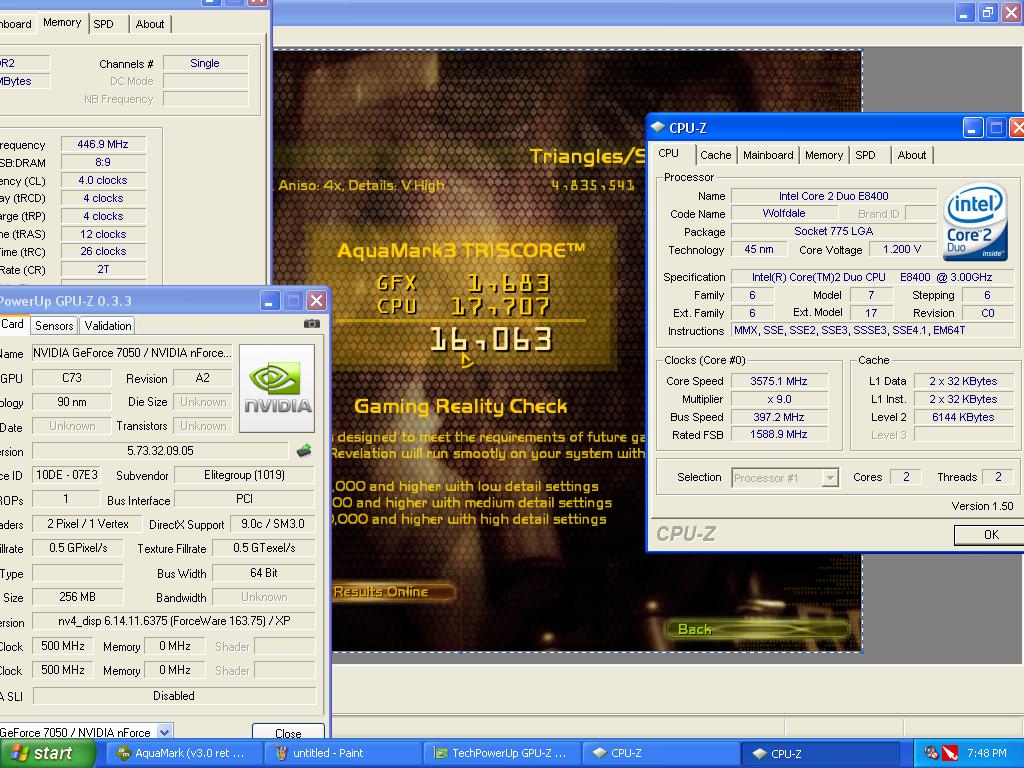Click the driver version nv4_disp field
Viewport: 1024px width, 768px height.
pyautogui.click(x=174, y=621)
